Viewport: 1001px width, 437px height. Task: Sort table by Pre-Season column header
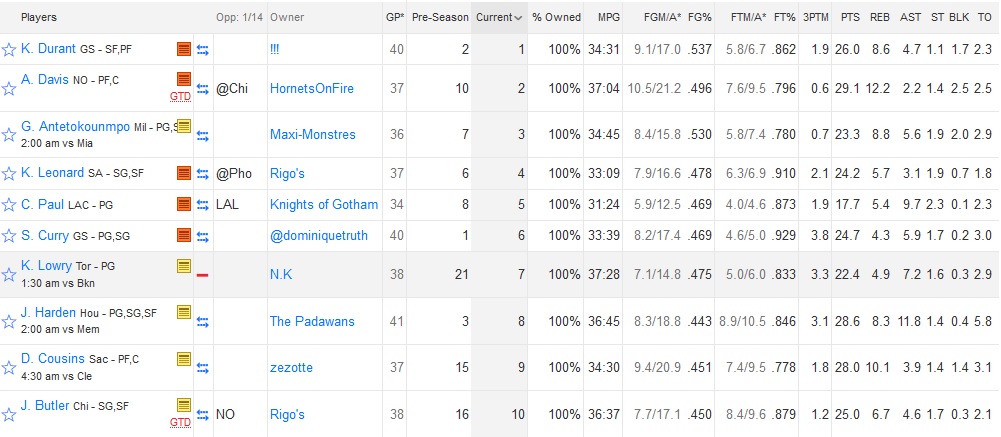click(x=440, y=17)
